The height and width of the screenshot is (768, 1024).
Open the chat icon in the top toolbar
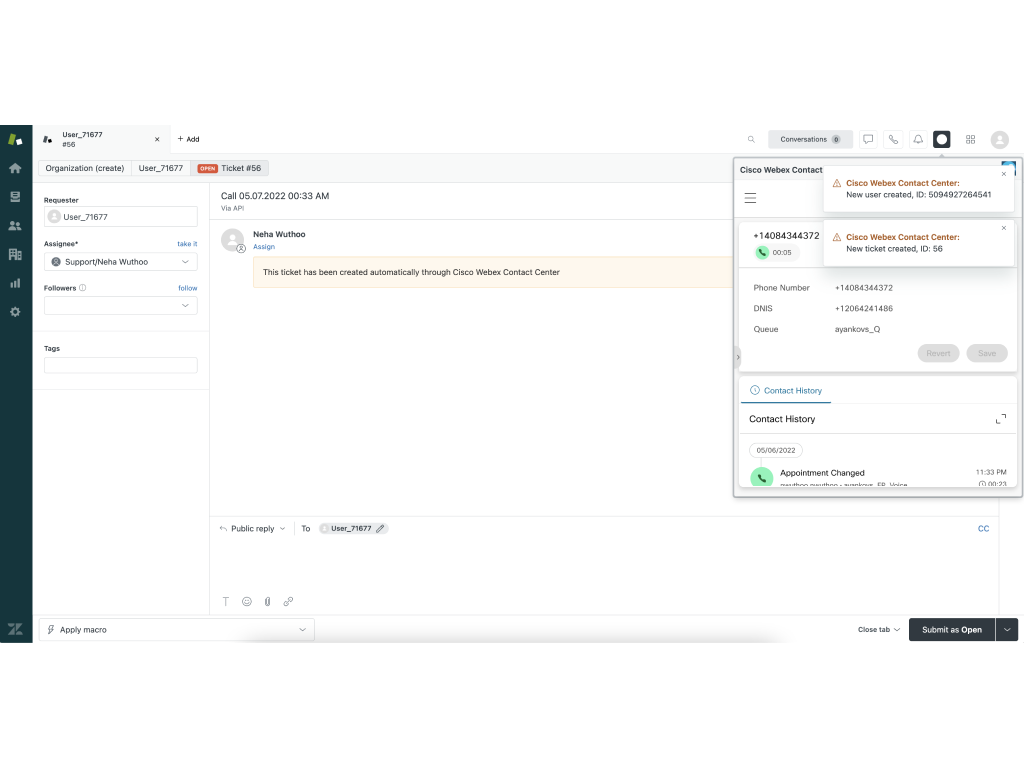tap(868, 139)
